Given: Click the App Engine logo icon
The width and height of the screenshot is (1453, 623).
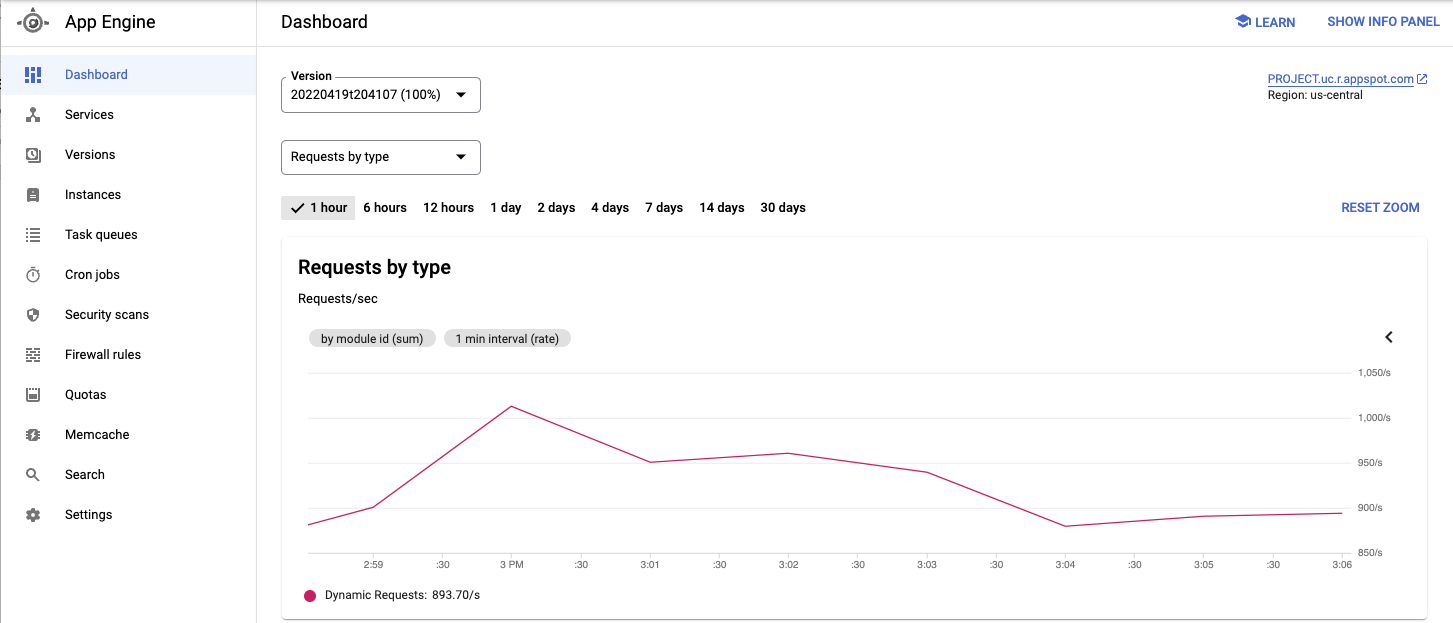Looking at the screenshot, I should click(34, 22).
